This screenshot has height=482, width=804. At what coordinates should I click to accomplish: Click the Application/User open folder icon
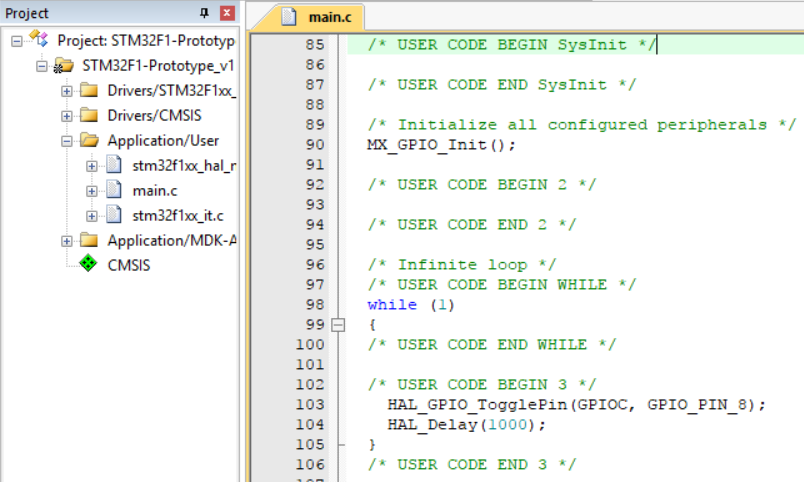pyautogui.click(x=89, y=140)
